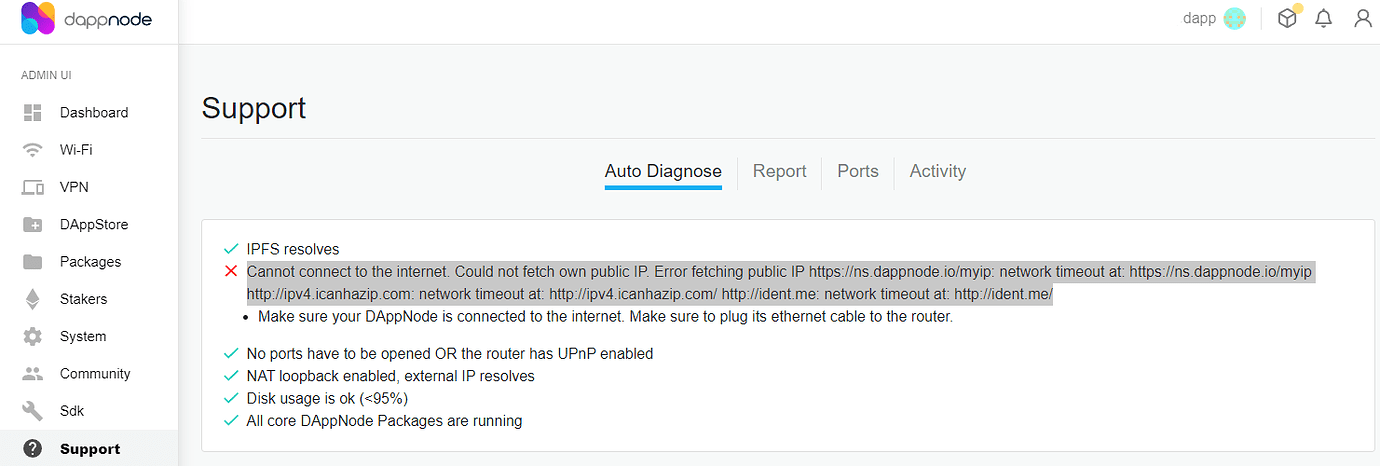The image size is (1380, 466).
Task: Open the Sdk wrench icon
Action: (33, 411)
